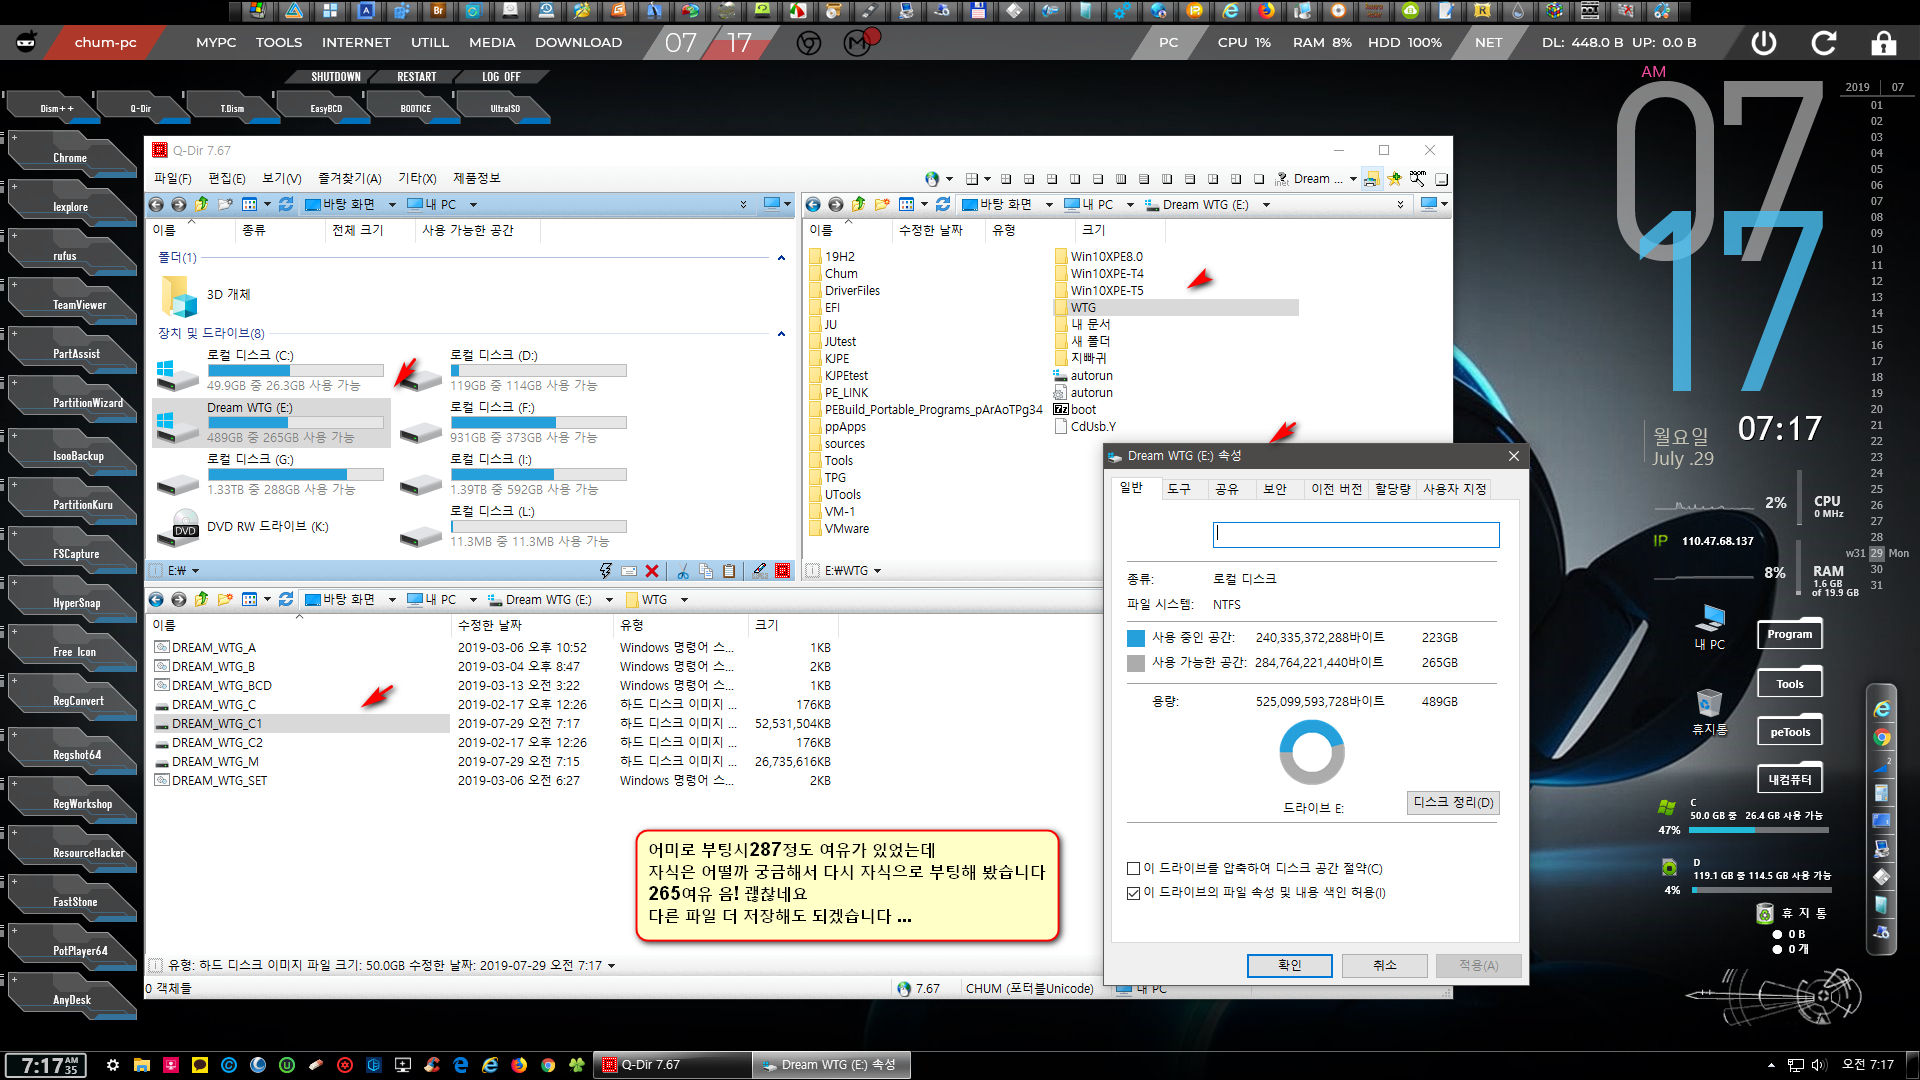Select DREAM_WTG_M file row
This screenshot has height=1080, width=1920.
coord(301,761)
